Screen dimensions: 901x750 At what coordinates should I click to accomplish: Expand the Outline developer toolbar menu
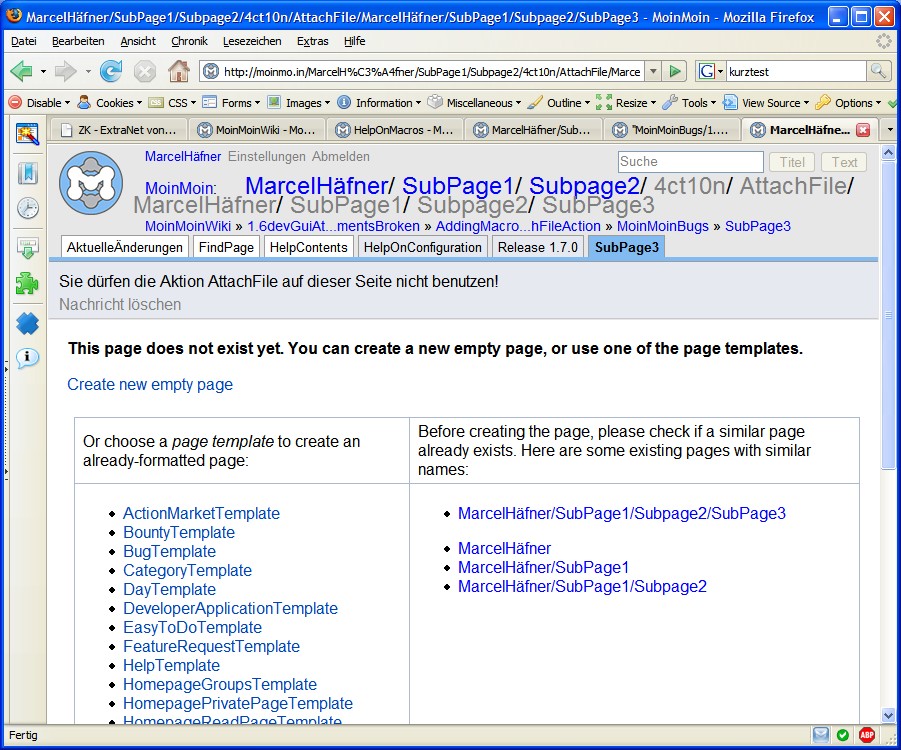pos(558,103)
